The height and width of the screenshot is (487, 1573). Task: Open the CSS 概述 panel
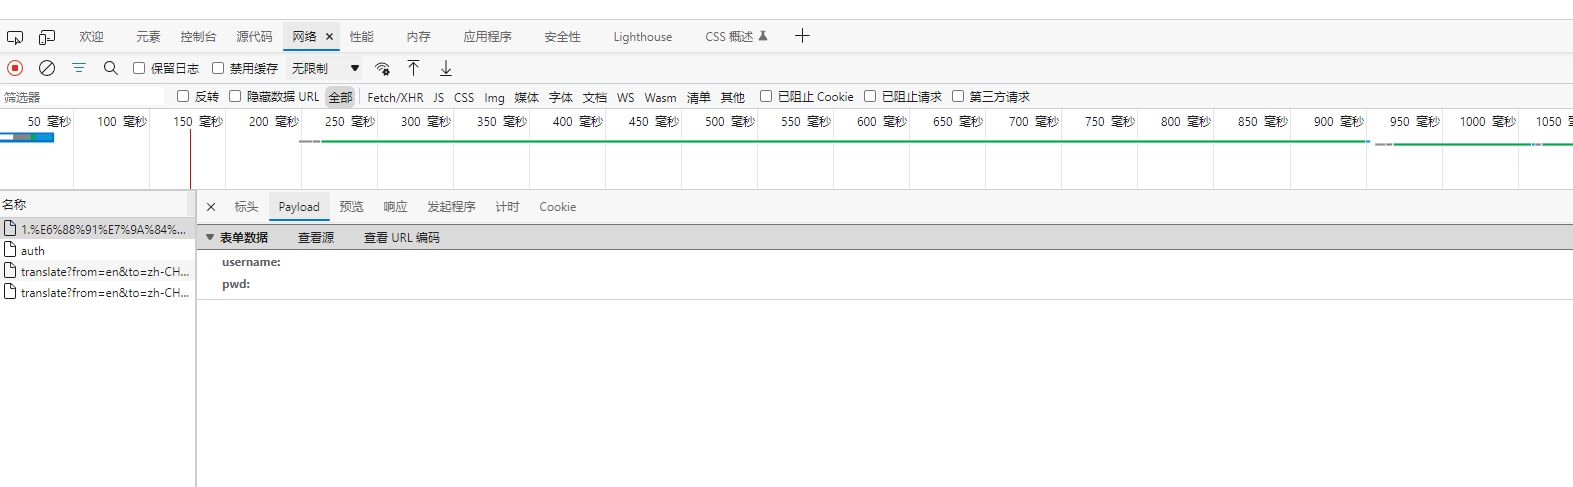click(729, 37)
